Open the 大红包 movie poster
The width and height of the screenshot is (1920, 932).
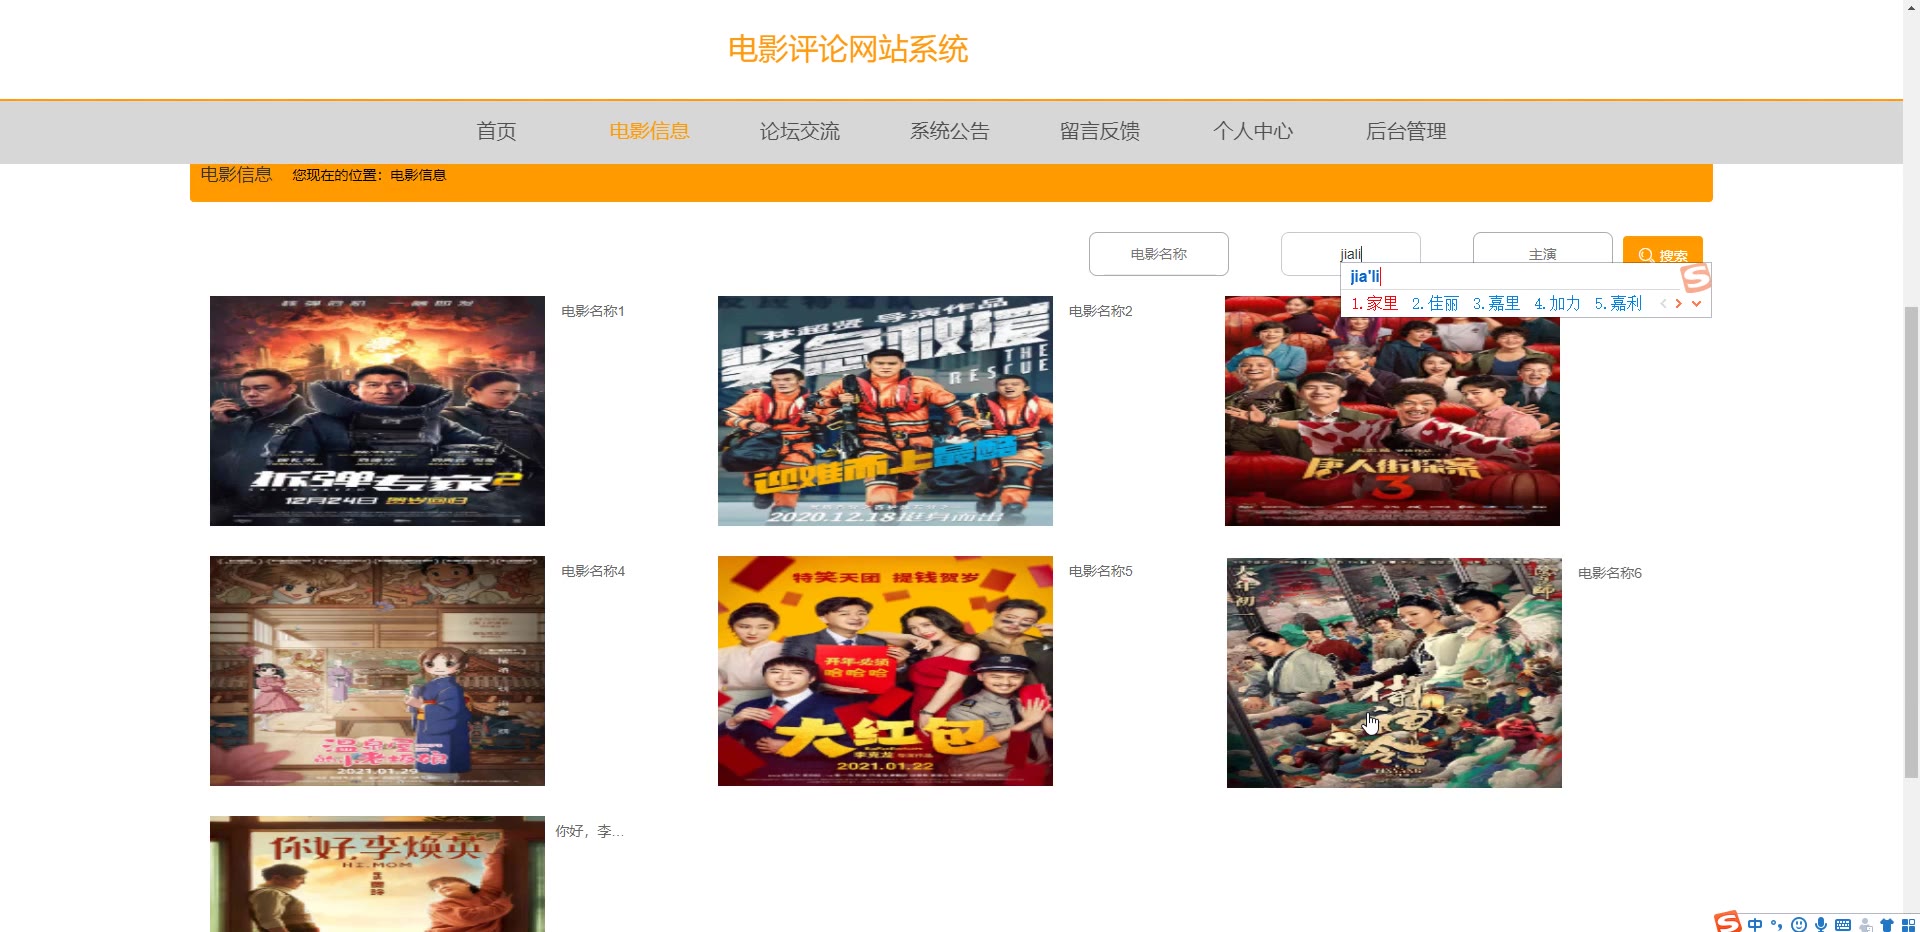point(885,671)
